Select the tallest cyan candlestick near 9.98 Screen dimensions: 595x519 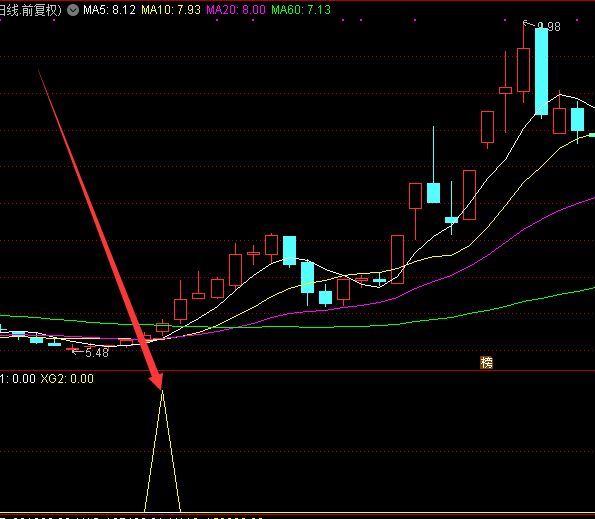pos(541,72)
